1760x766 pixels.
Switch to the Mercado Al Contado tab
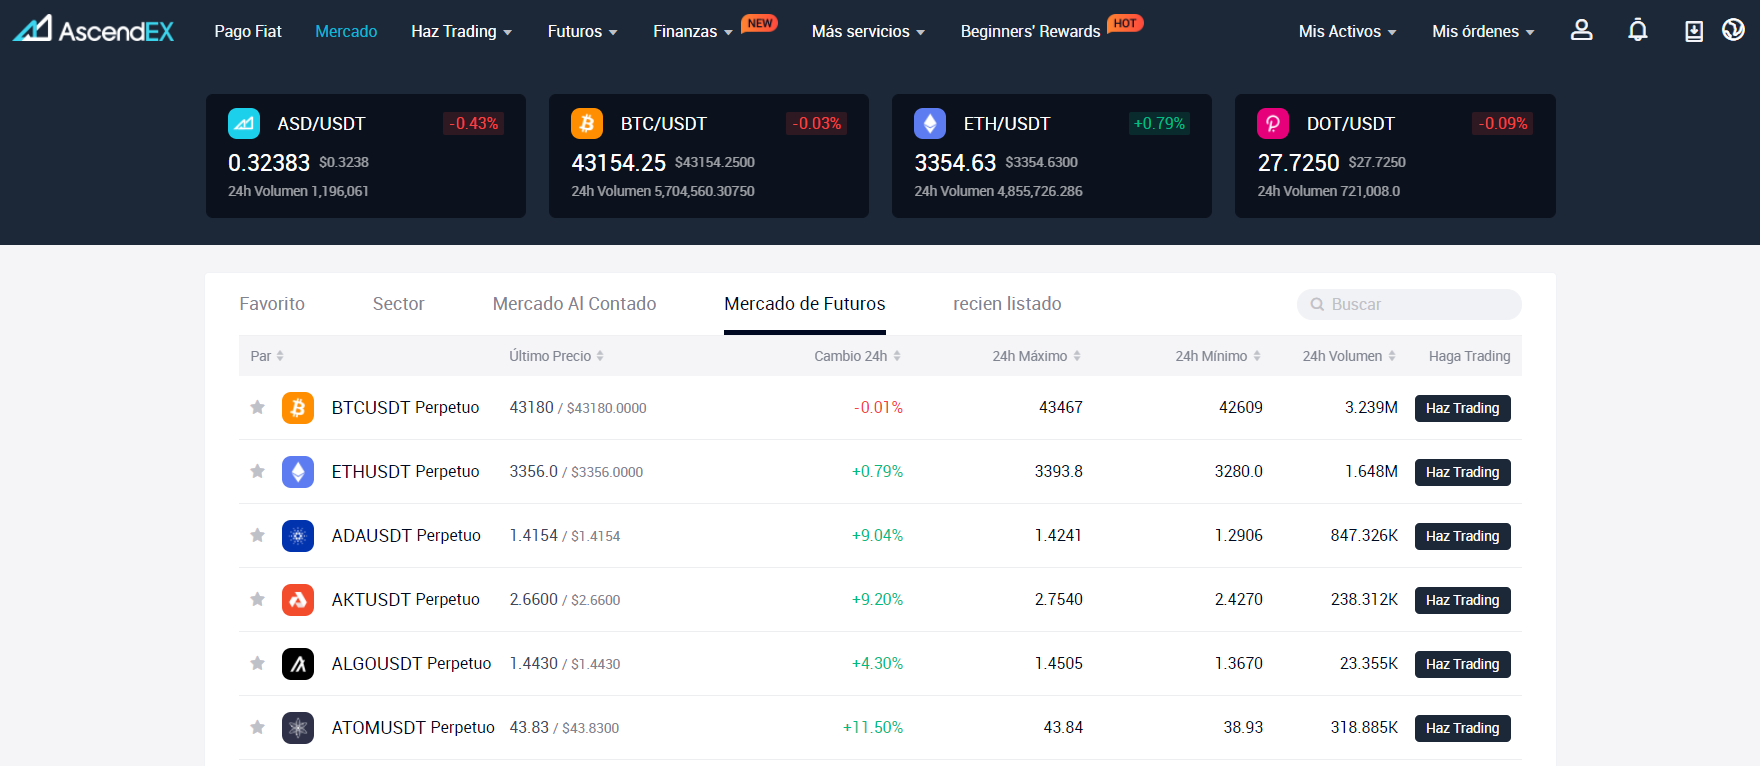(574, 304)
